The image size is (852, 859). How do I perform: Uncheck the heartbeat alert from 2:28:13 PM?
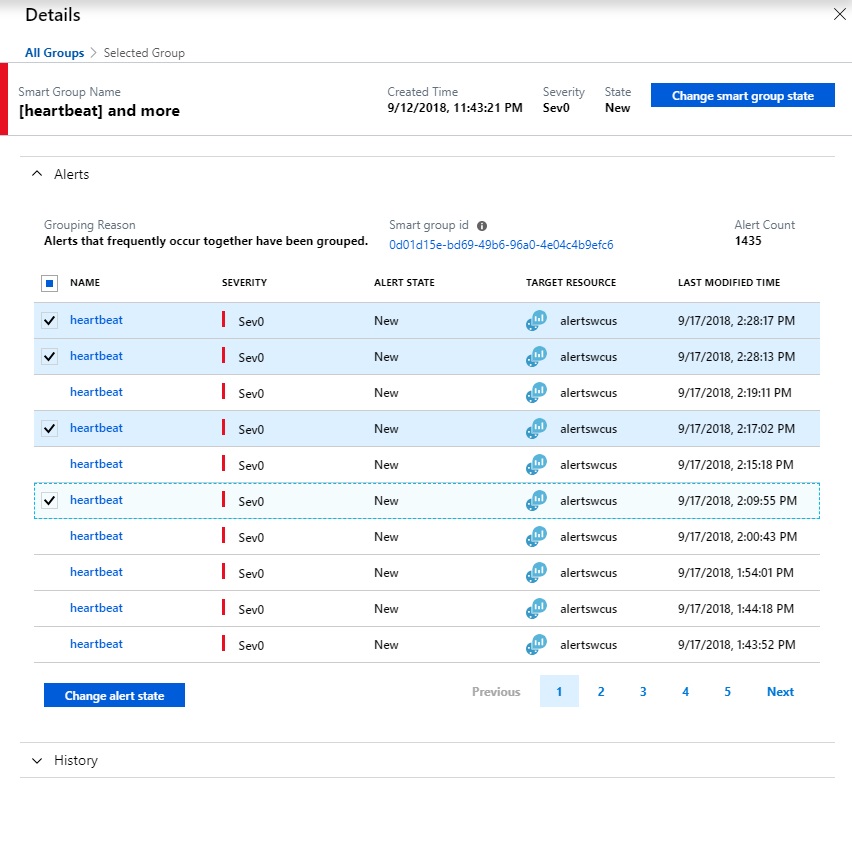pyautogui.click(x=50, y=356)
